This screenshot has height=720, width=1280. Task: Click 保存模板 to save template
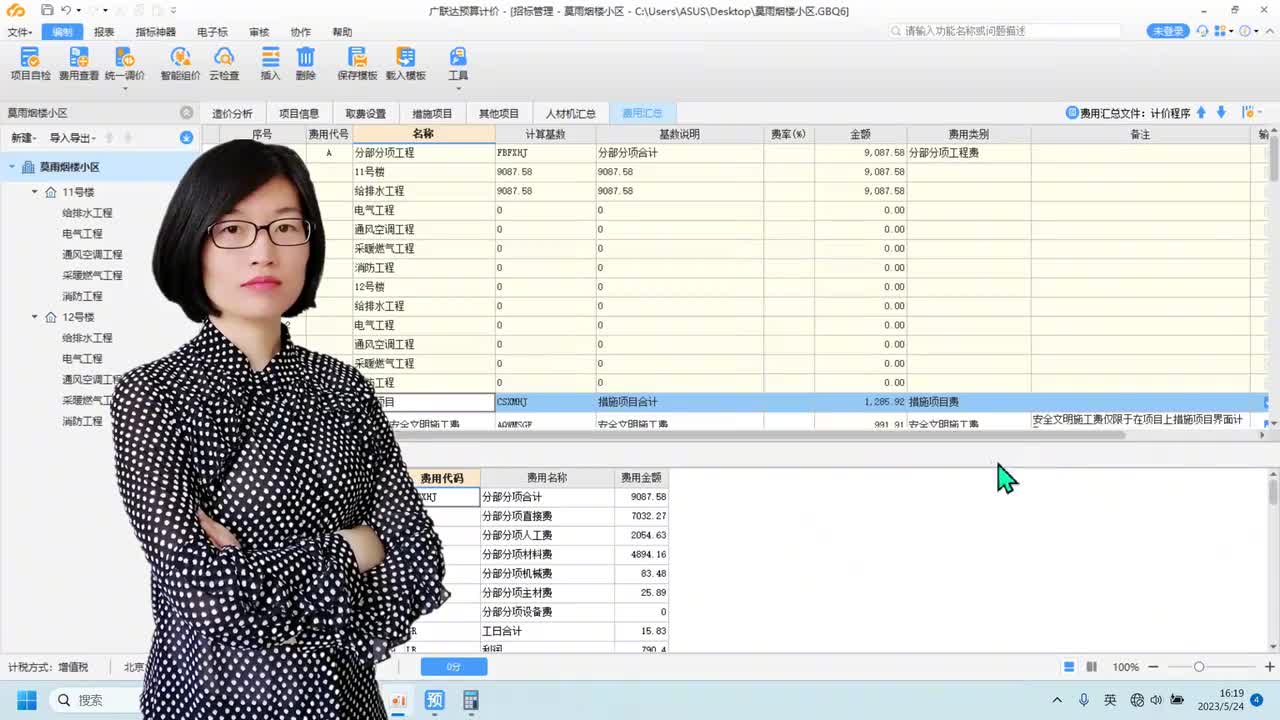click(357, 63)
